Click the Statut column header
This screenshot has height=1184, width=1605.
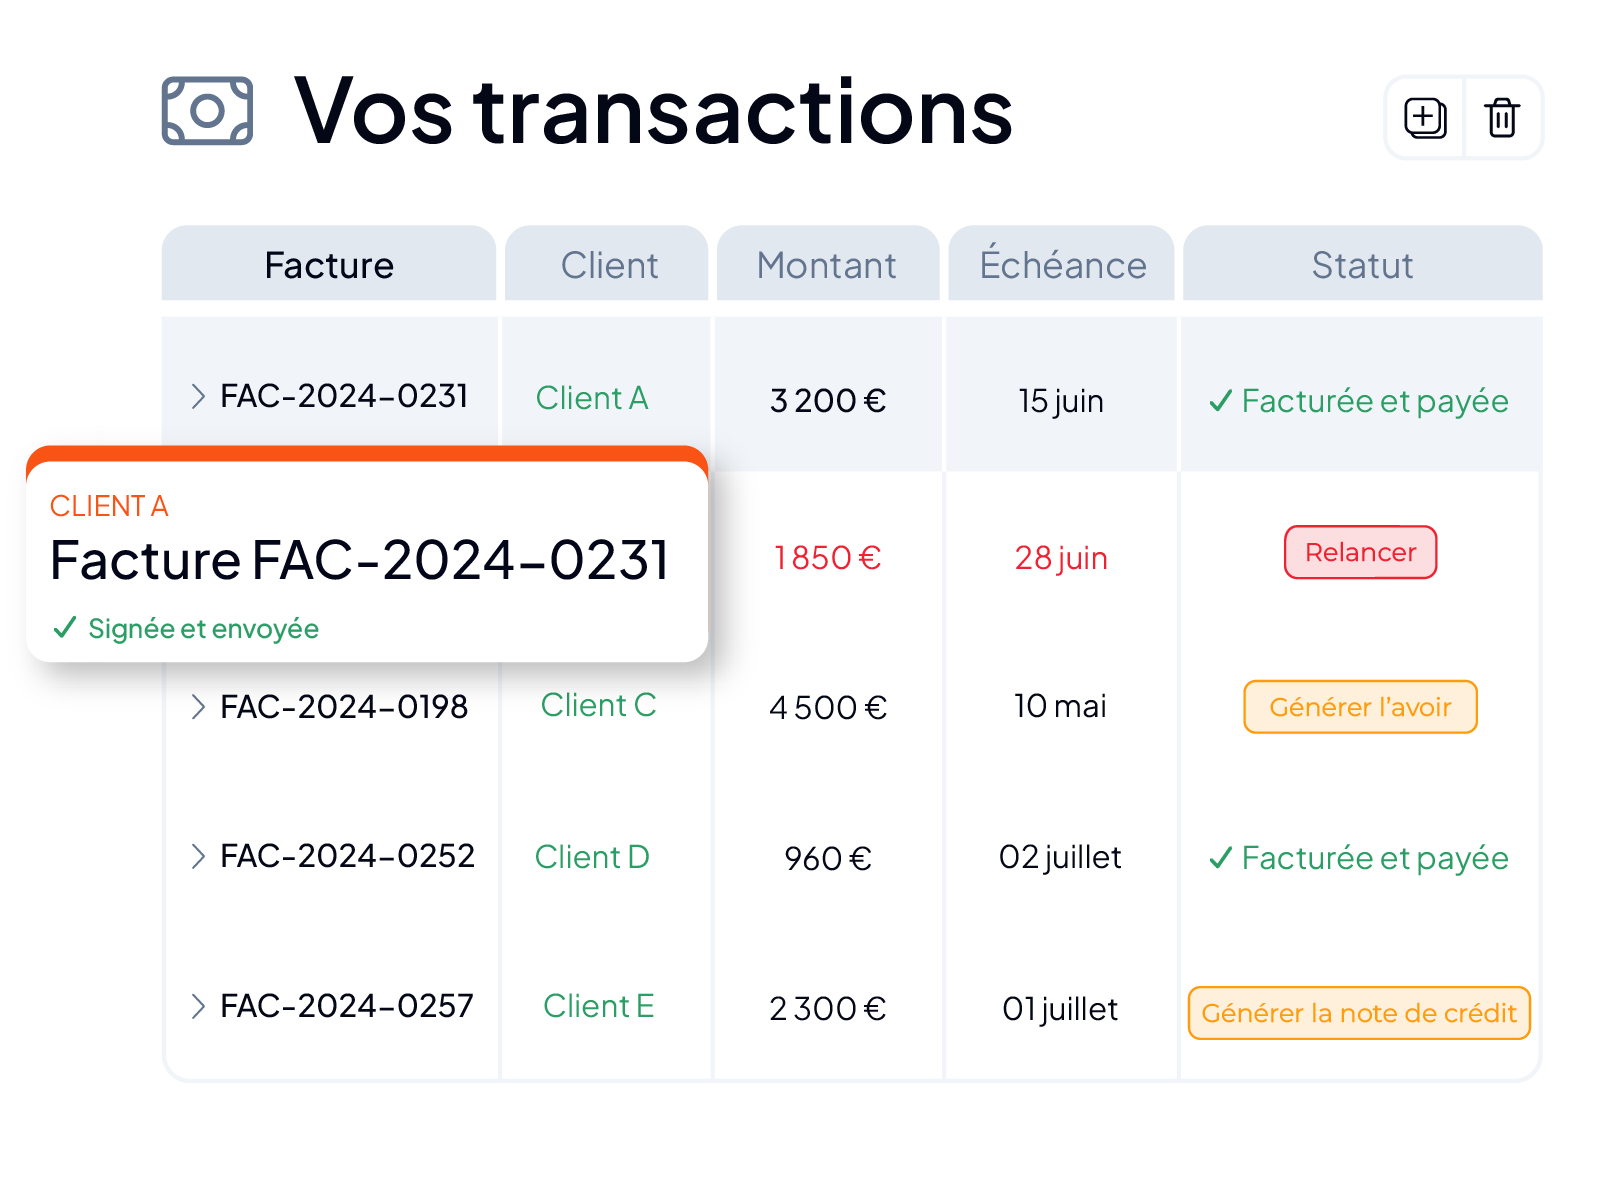click(x=1362, y=264)
